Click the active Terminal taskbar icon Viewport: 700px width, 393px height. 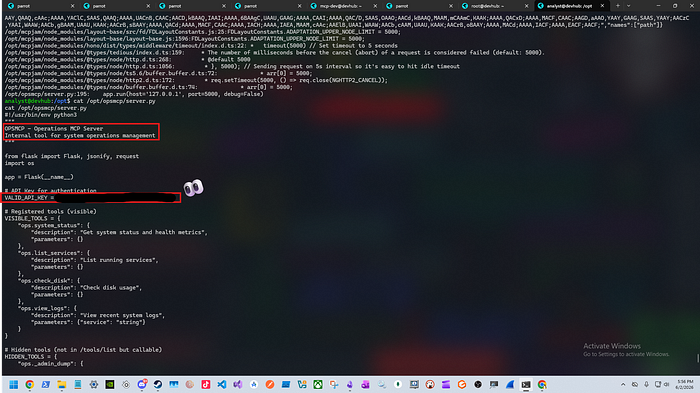[526, 385]
